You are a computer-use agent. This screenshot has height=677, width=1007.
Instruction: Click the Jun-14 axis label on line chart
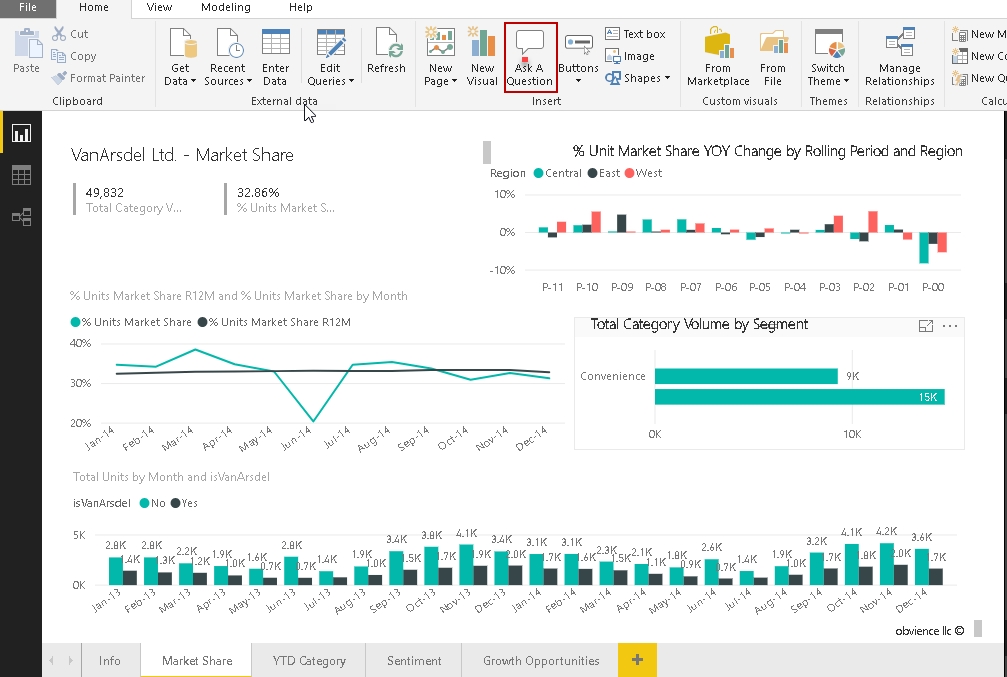tap(296, 439)
